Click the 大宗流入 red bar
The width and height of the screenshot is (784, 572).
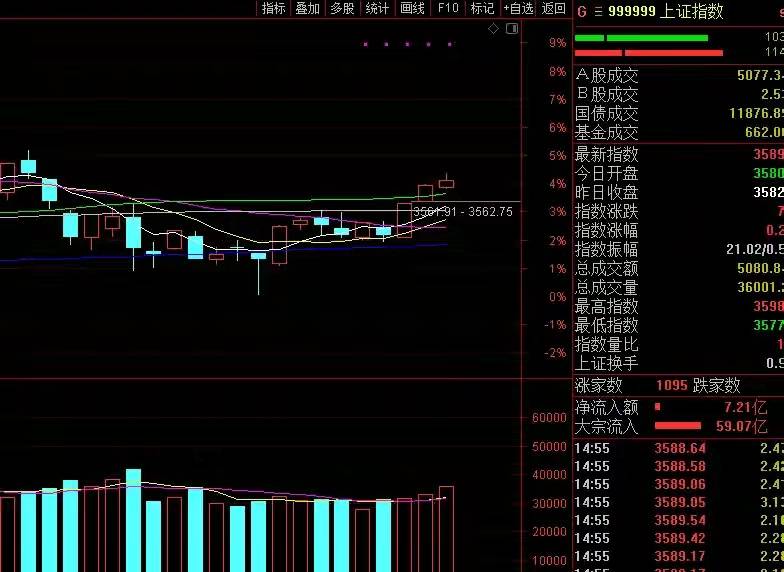678,426
